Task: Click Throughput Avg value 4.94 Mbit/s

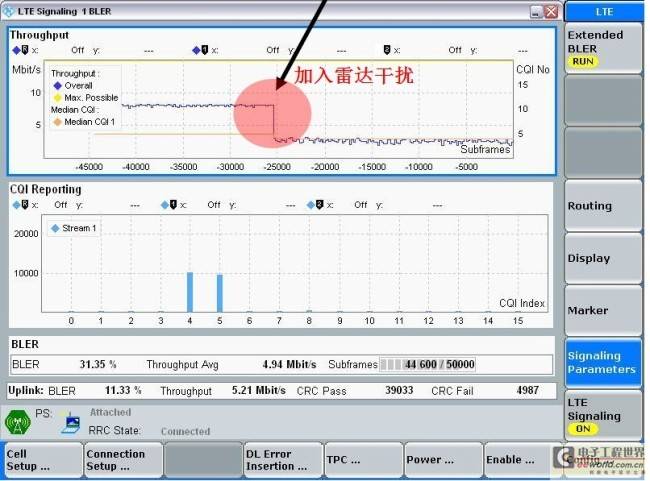Action: point(289,364)
